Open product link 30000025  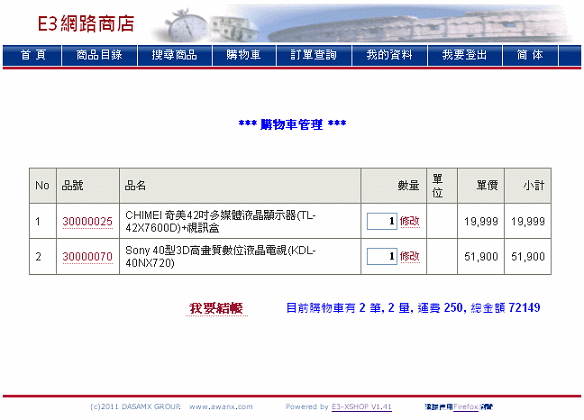tap(88, 222)
